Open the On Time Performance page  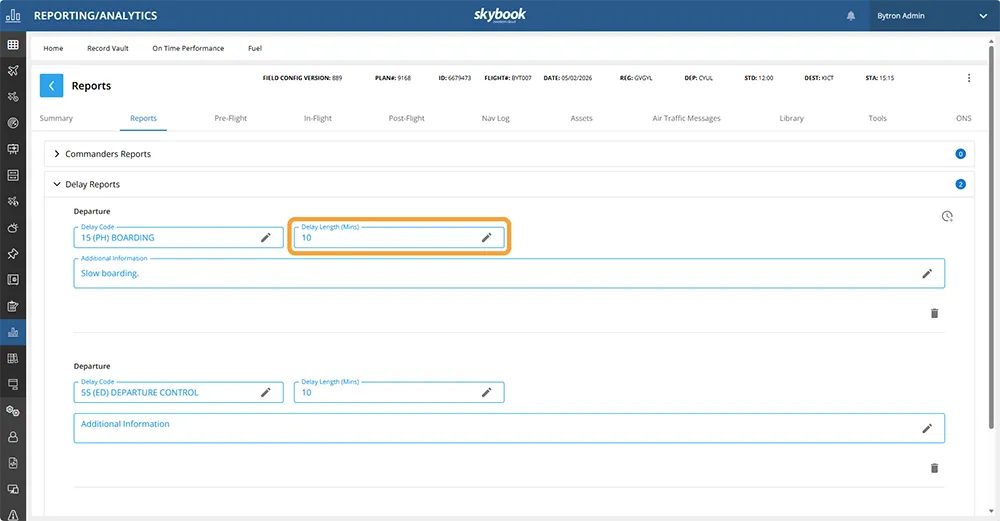(188, 48)
